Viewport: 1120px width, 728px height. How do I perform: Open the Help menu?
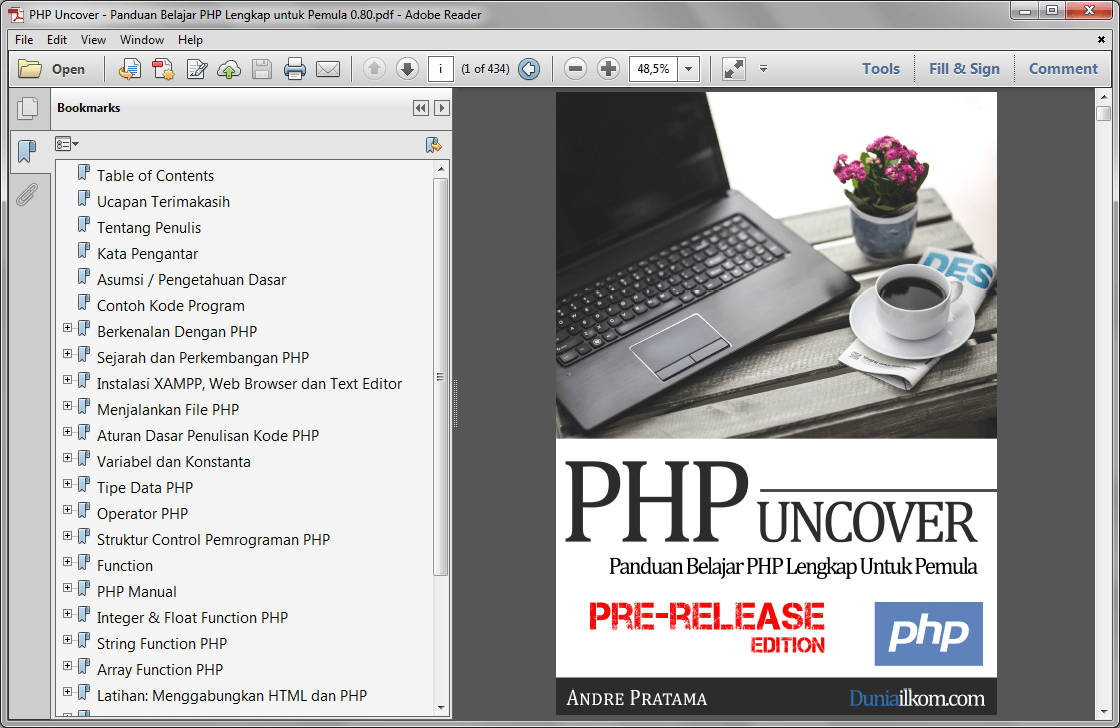pyautogui.click(x=190, y=40)
